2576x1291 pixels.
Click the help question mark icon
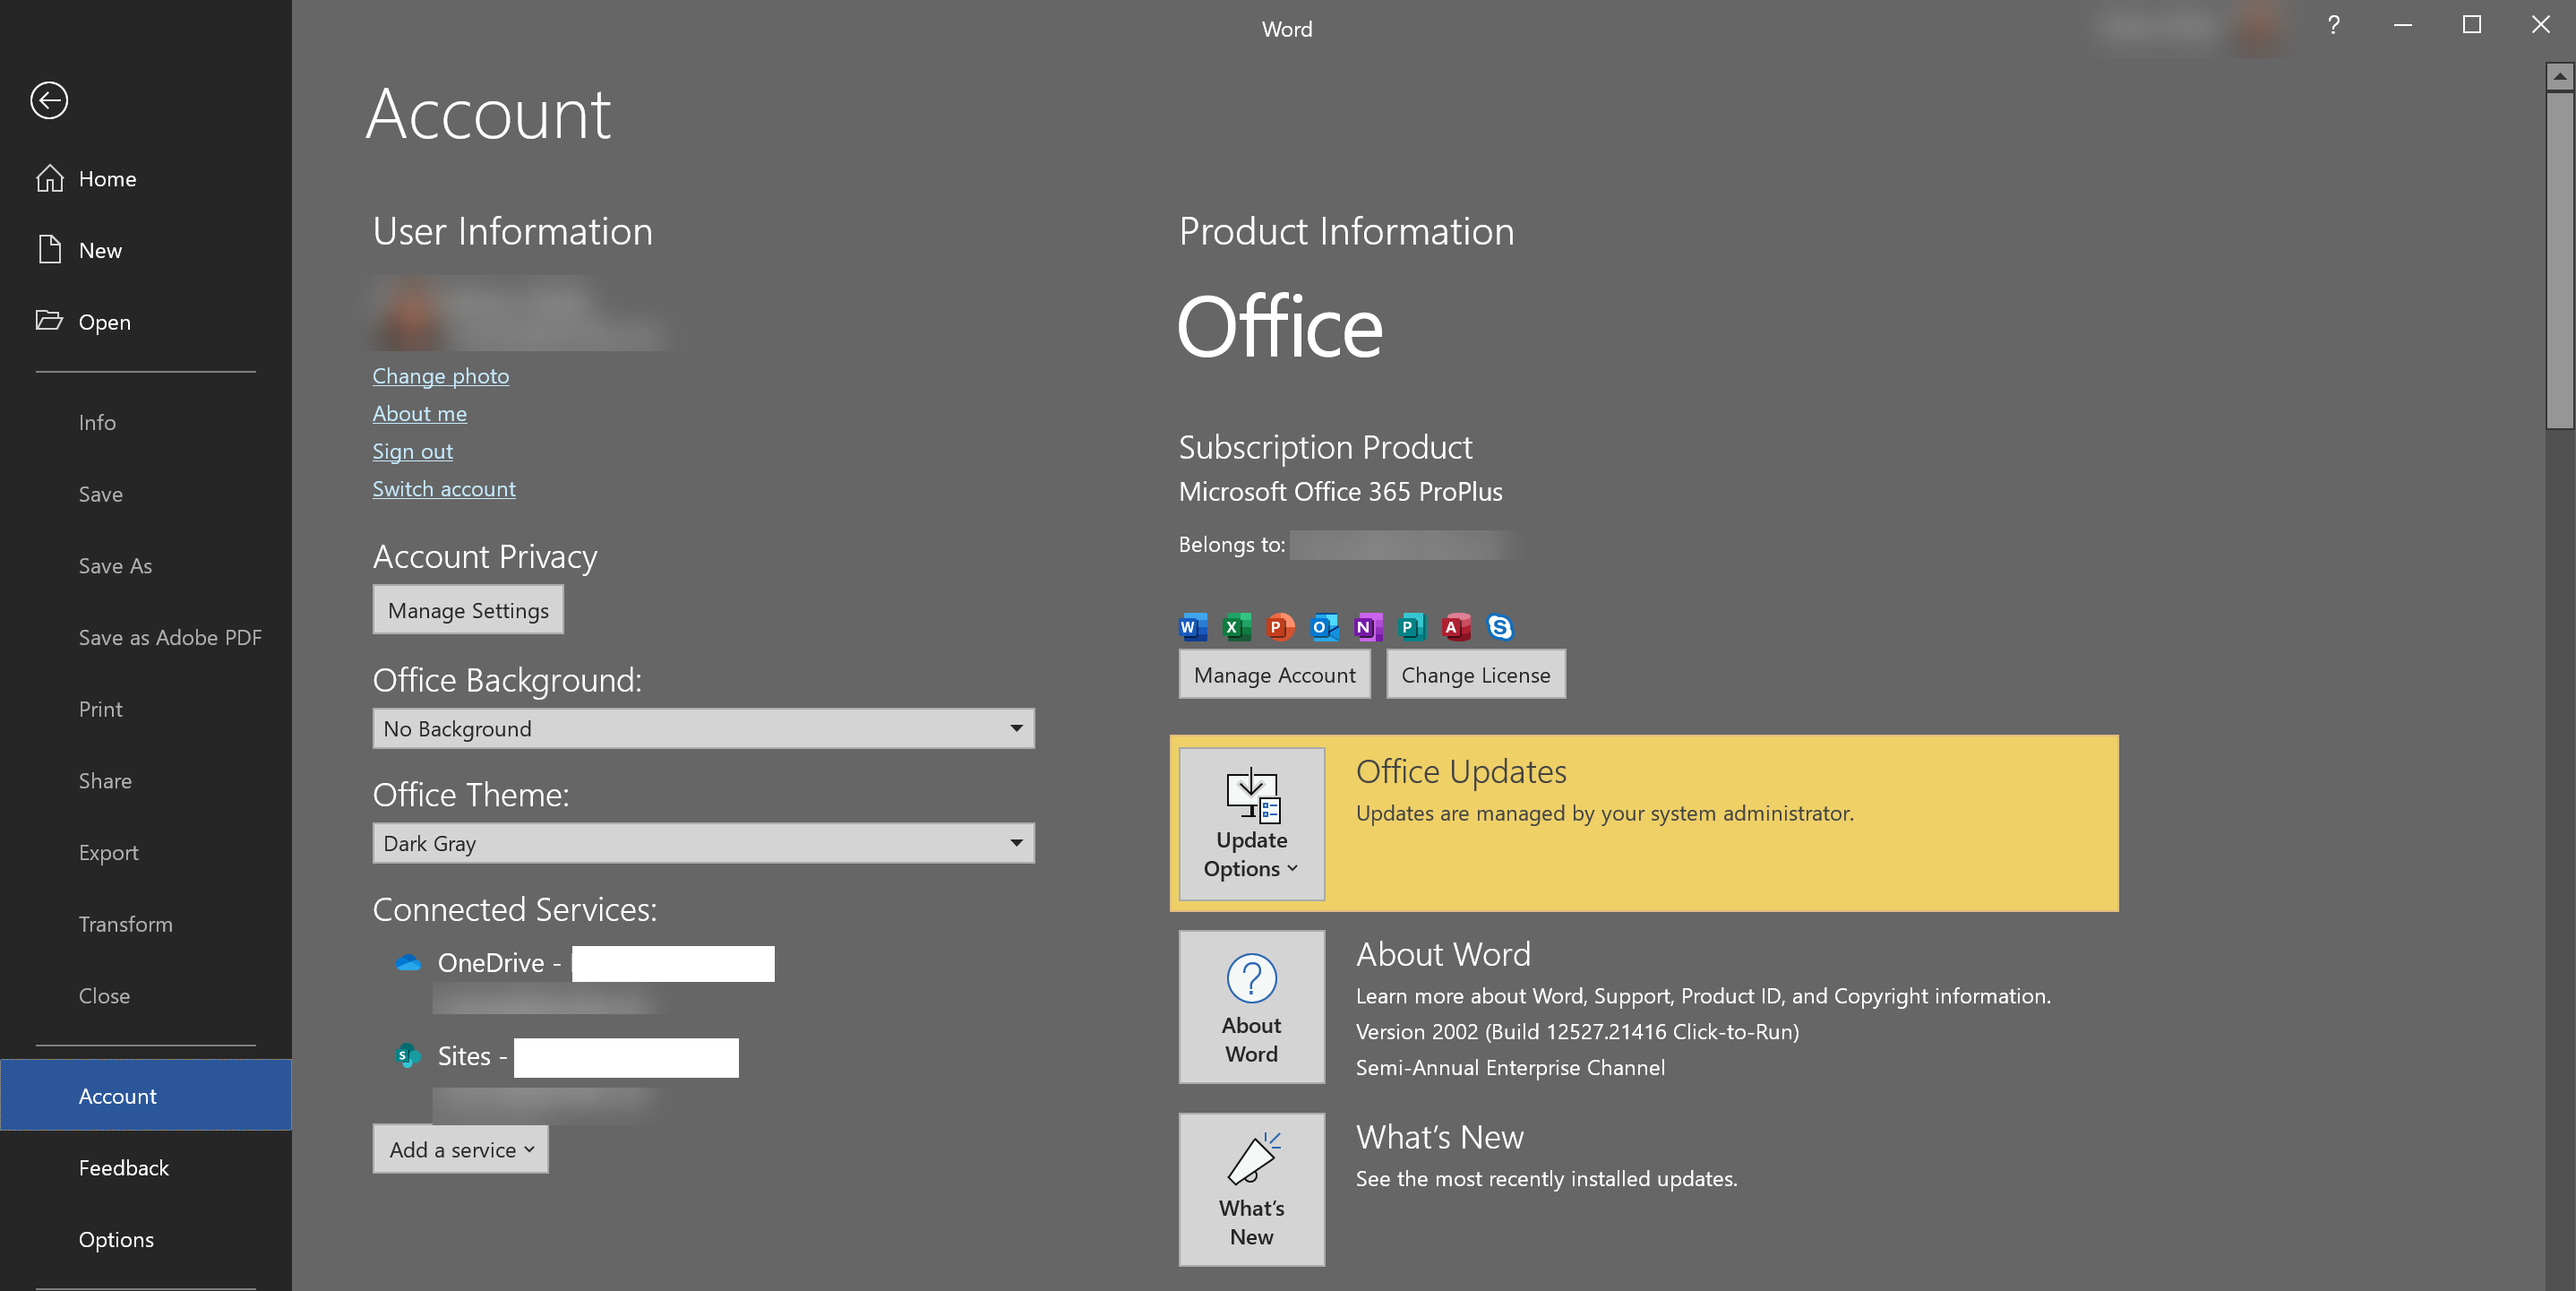point(2333,26)
